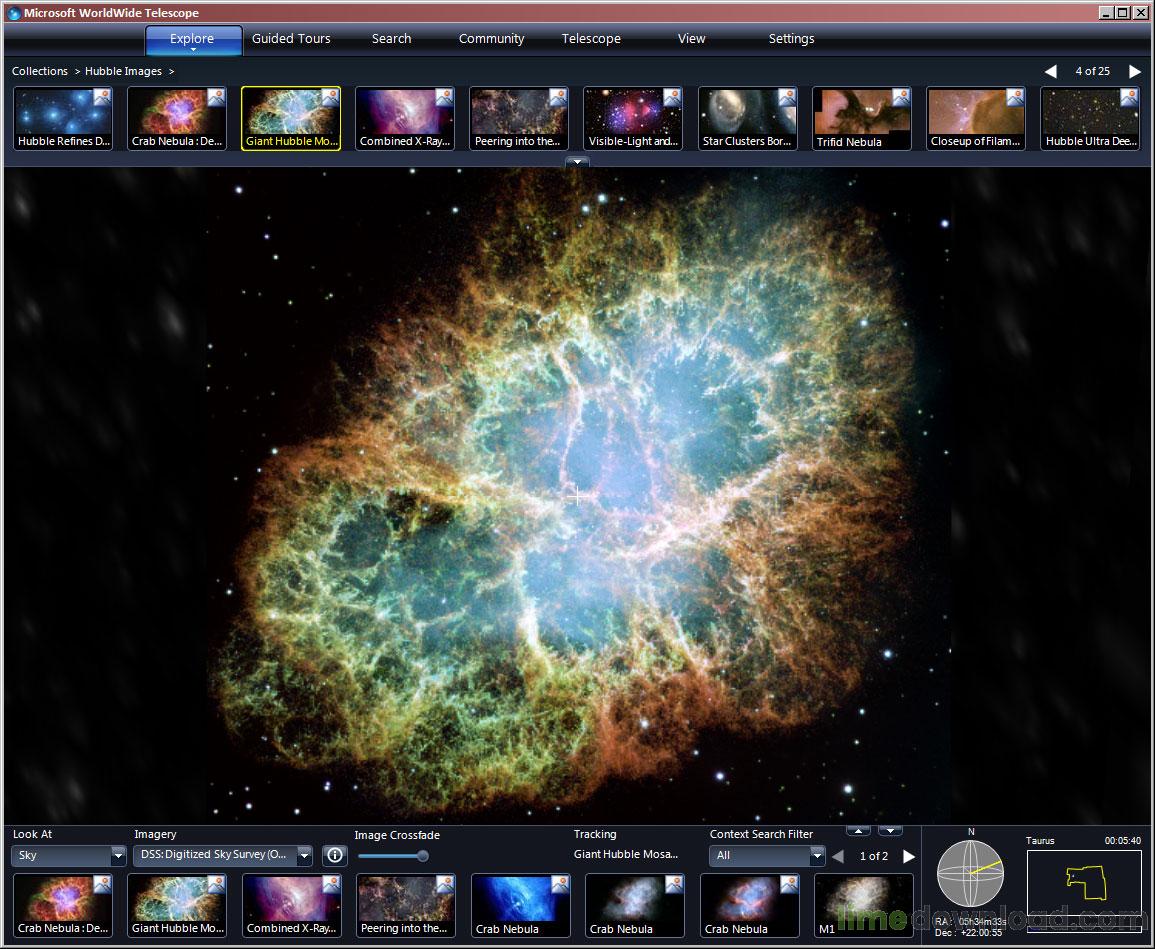Open the Imagery survey dropdown
Viewport: 1155px width, 949px height.
click(x=223, y=855)
